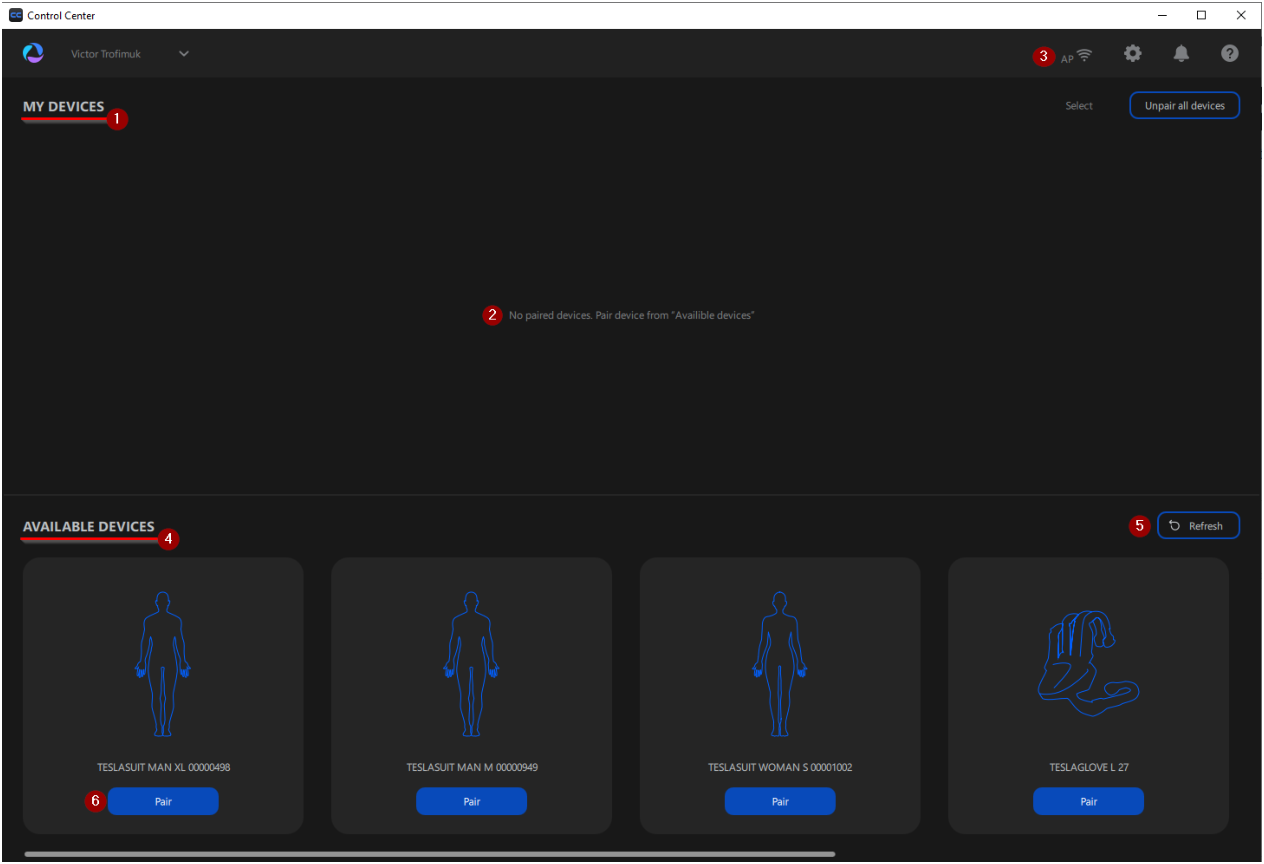The width and height of the screenshot is (1264, 864).
Task: Click the TESLASUIT MAN M body figure icon
Action: (471, 663)
